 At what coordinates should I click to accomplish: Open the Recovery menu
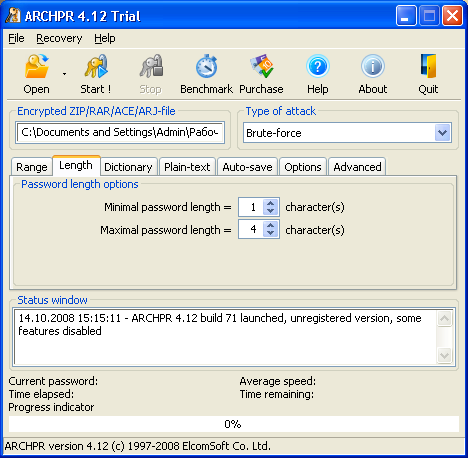pos(59,38)
